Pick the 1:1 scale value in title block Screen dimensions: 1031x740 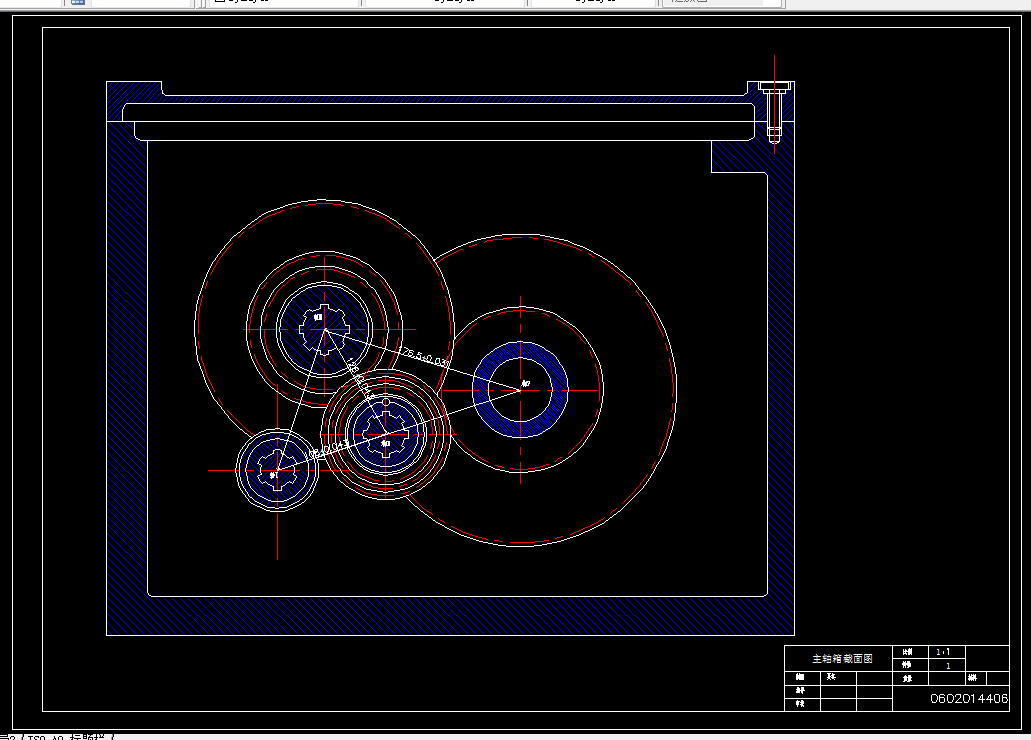[x=943, y=652]
